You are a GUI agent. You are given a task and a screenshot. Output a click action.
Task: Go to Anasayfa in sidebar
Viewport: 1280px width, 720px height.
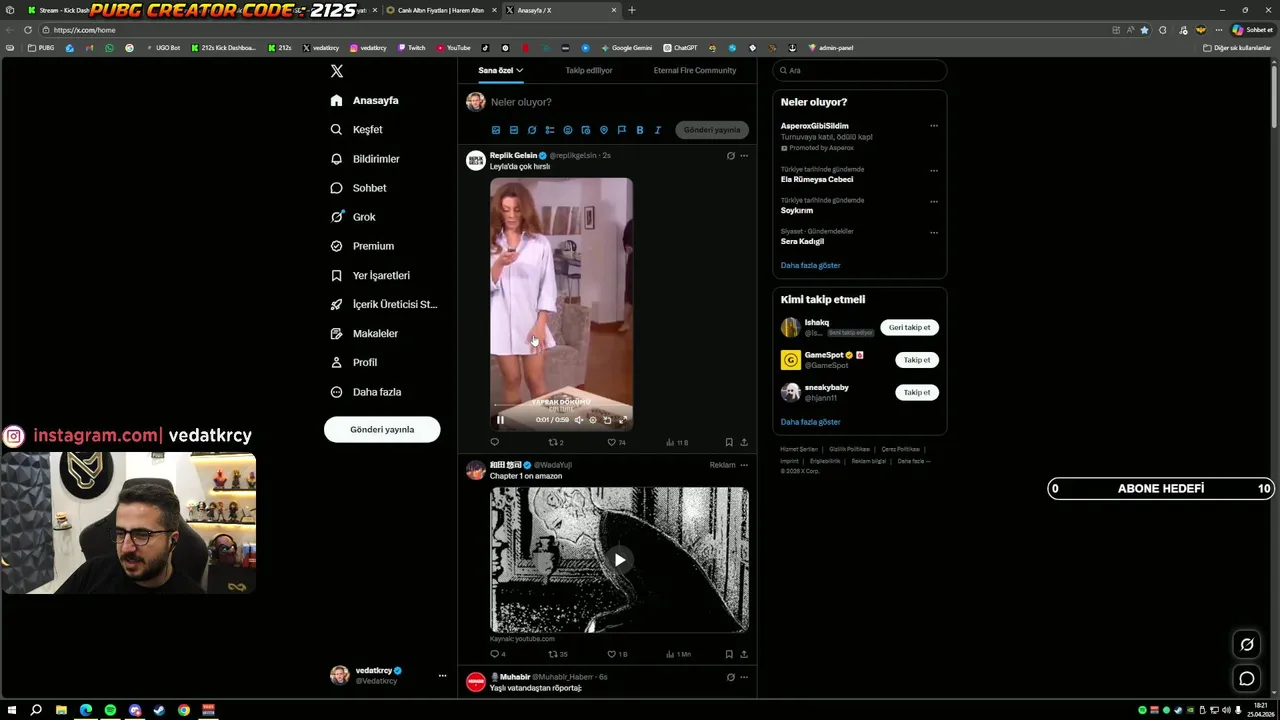coord(365,100)
